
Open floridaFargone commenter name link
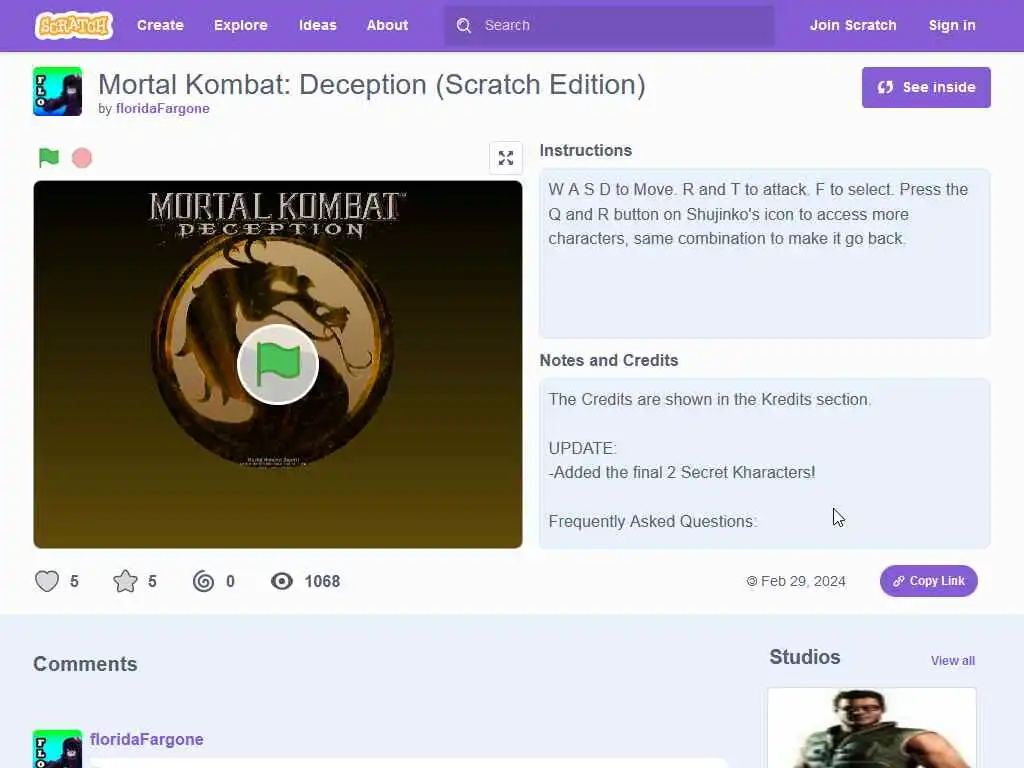[147, 739]
